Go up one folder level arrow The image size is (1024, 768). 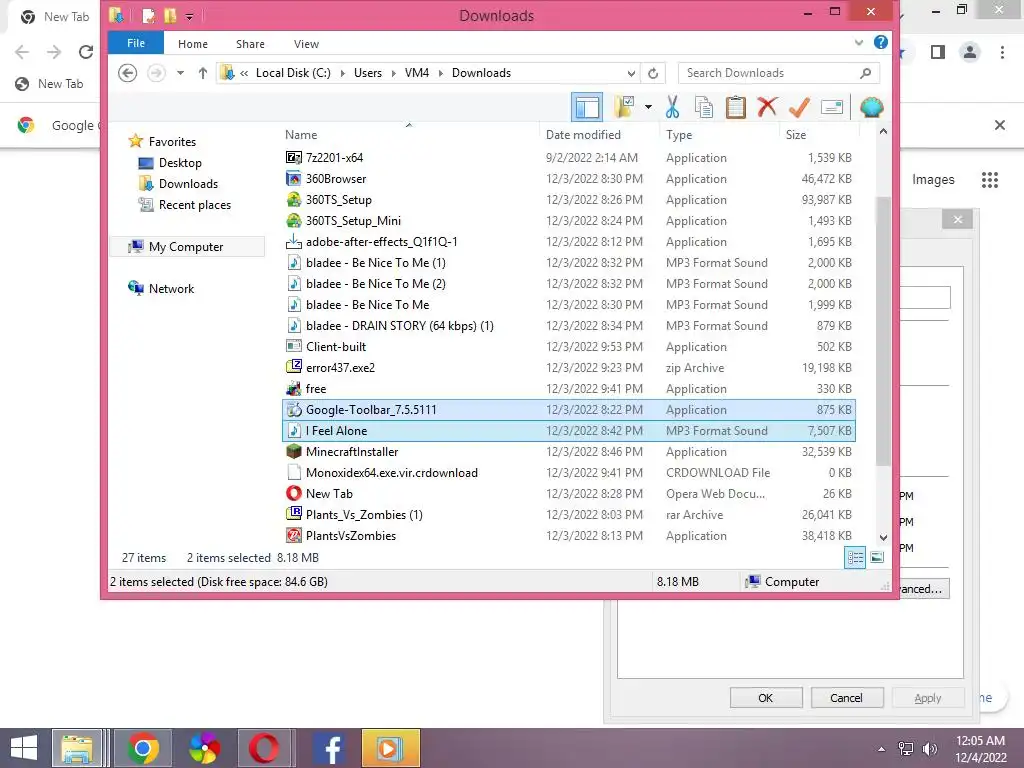click(x=202, y=73)
